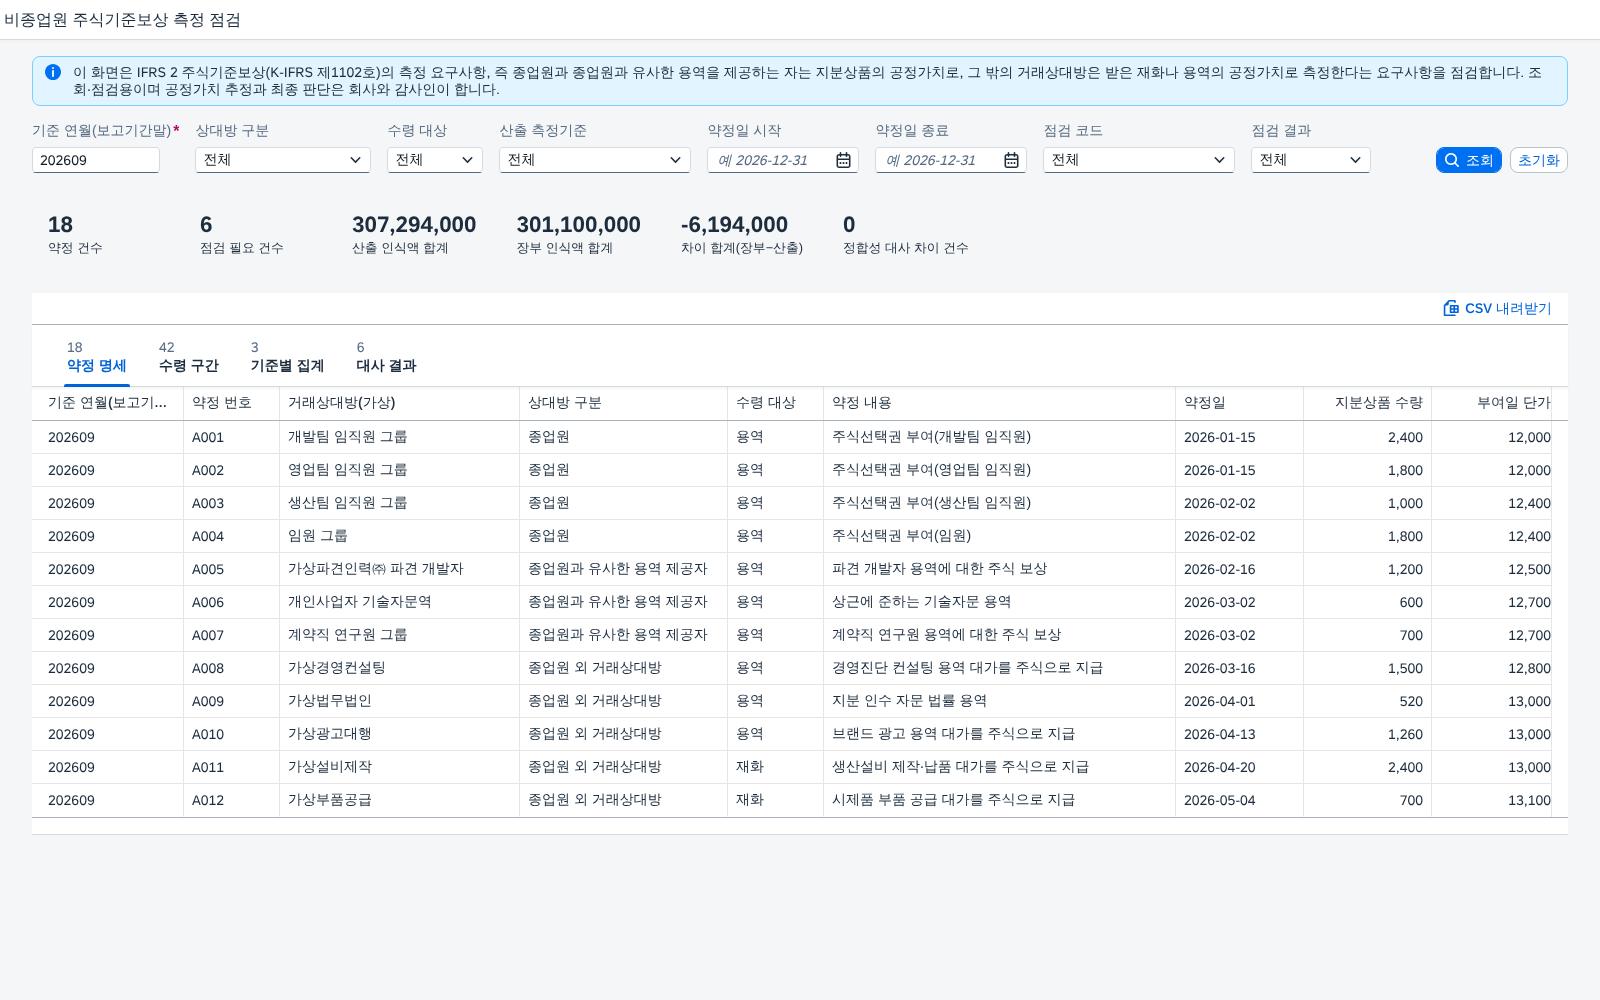Click the 301,100,000 장부 인식액 합계 value

point(578,225)
